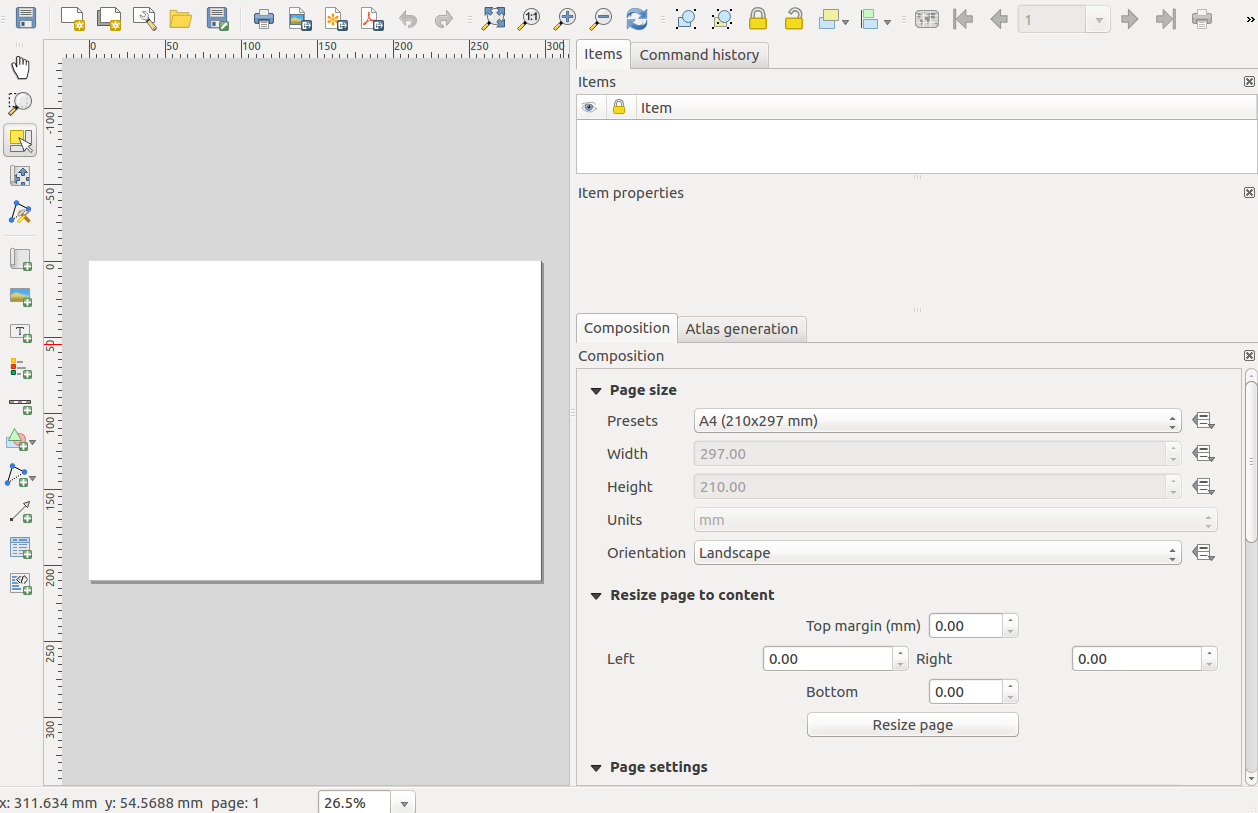This screenshot has width=1258, height=813.
Task: Pick the Add legend tool
Action: click(x=20, y=369)
